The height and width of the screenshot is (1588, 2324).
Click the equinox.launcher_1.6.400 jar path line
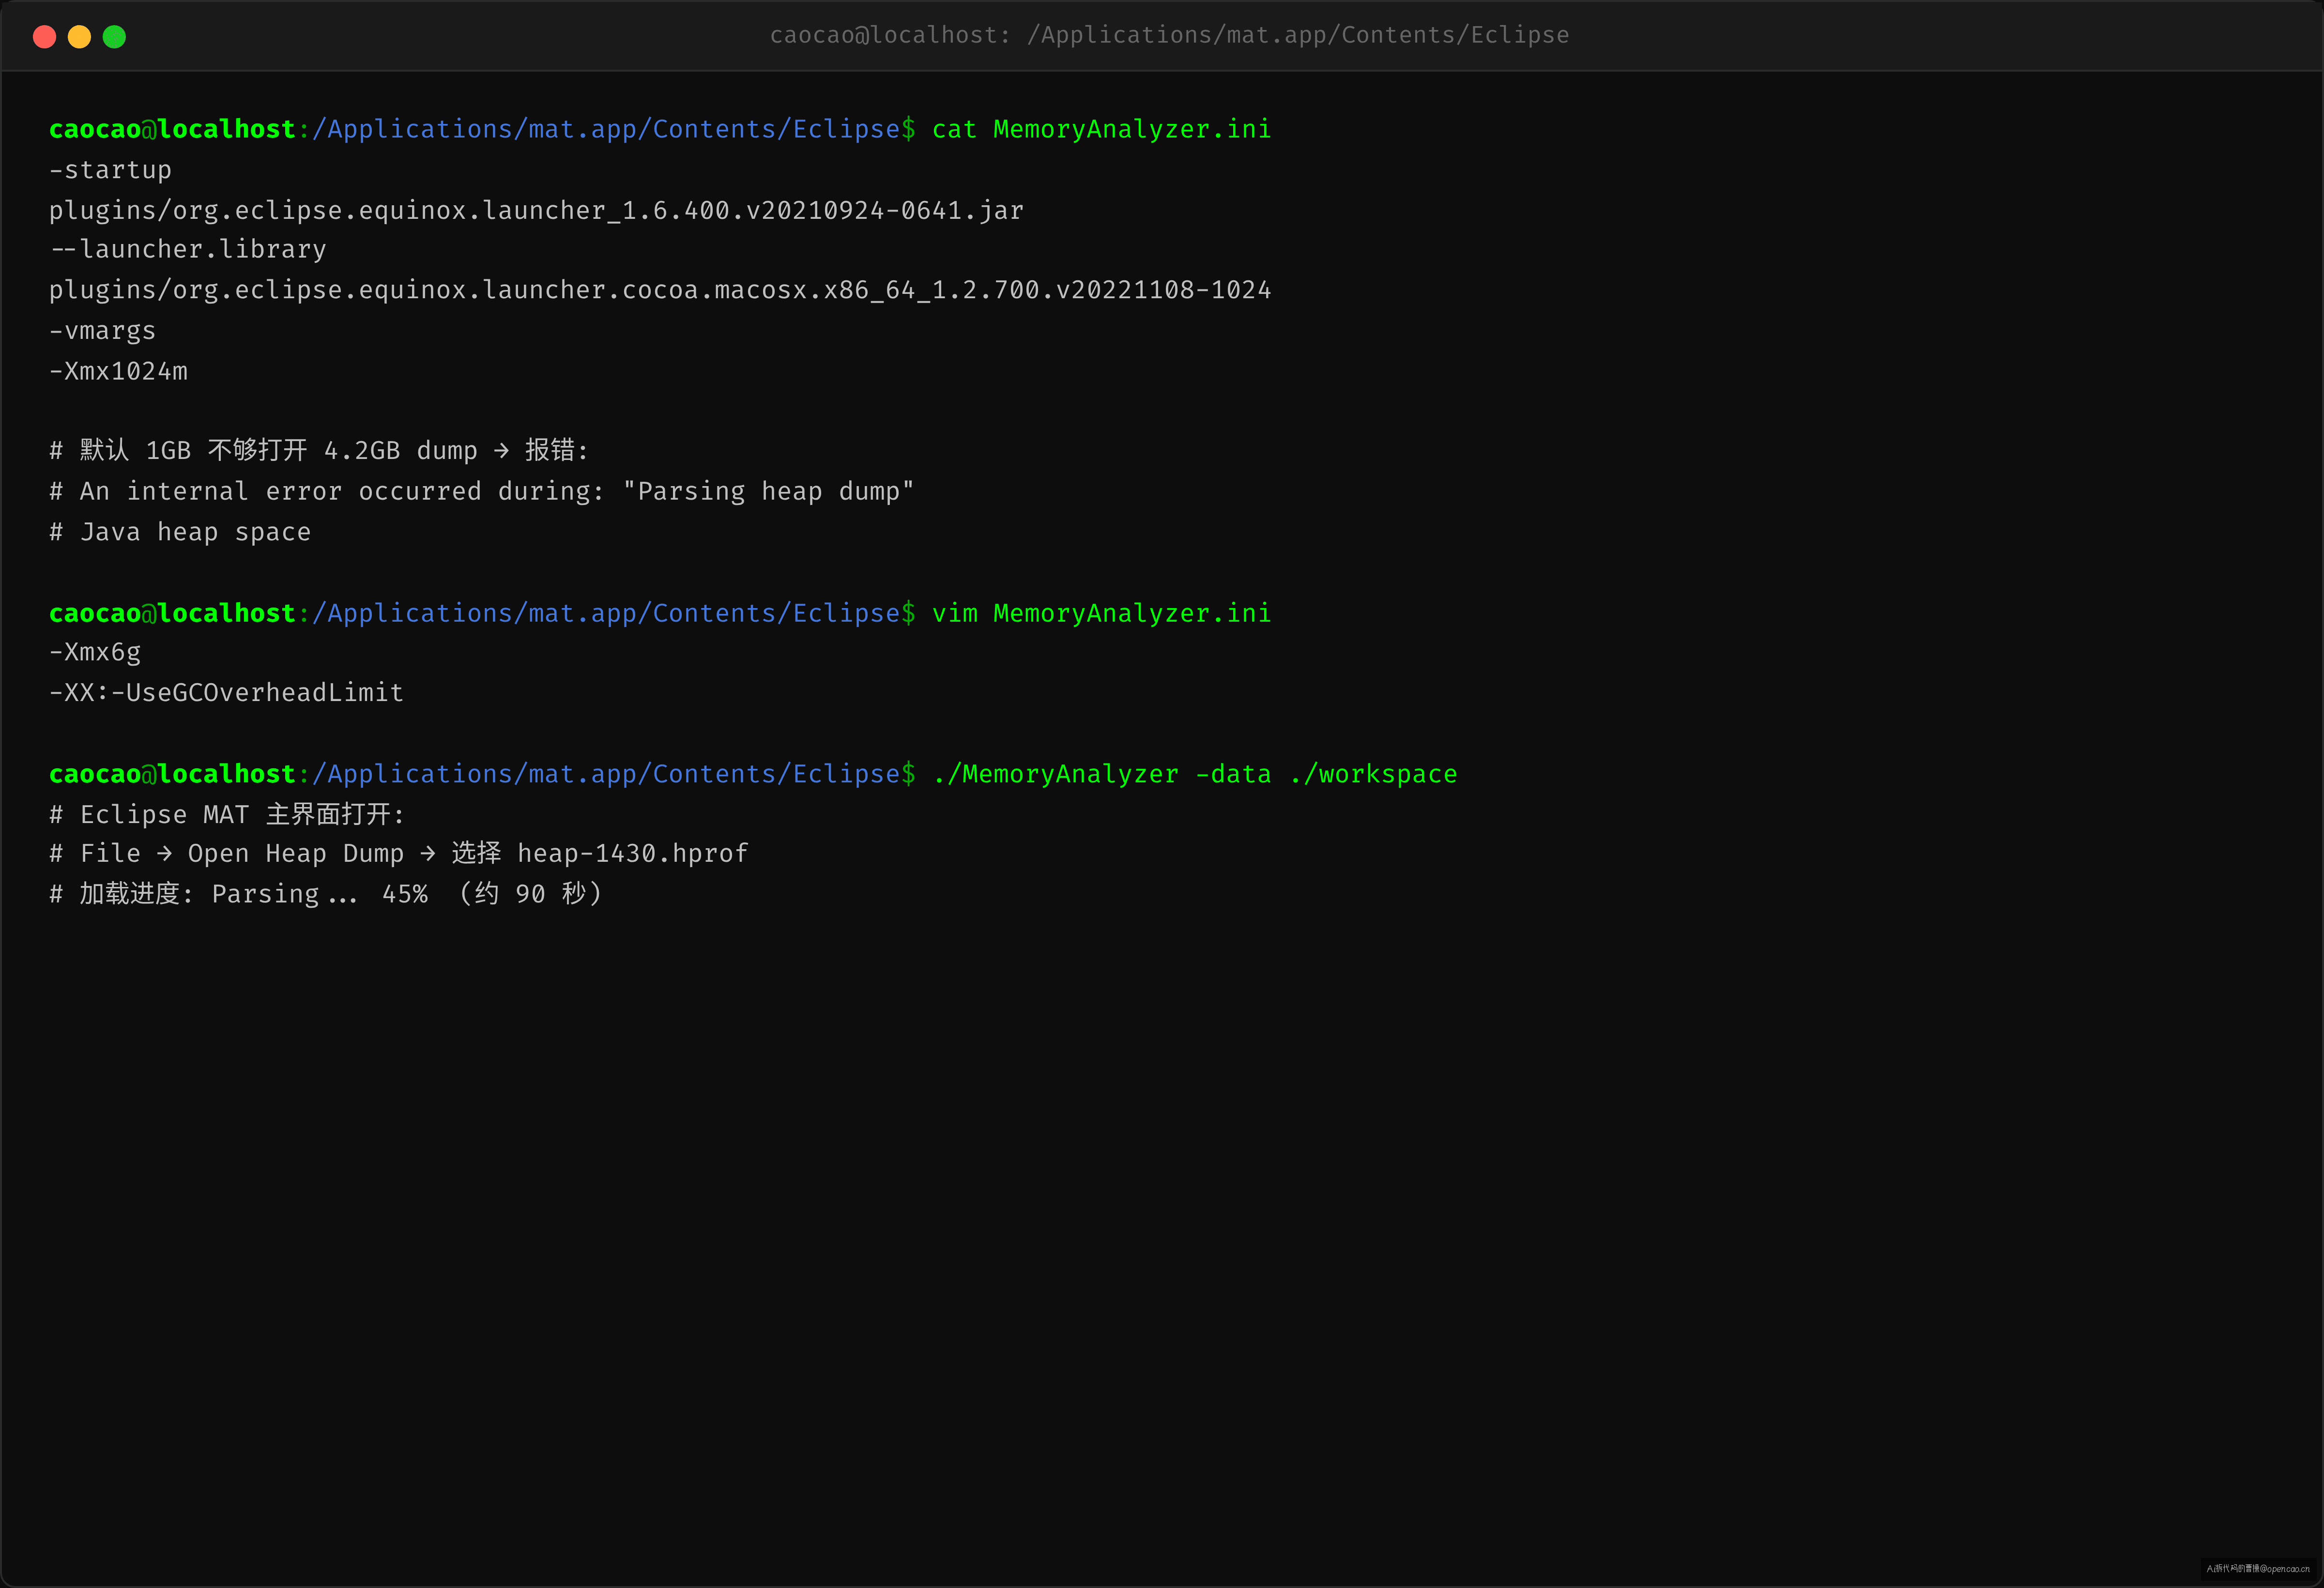tap(536, 210)
